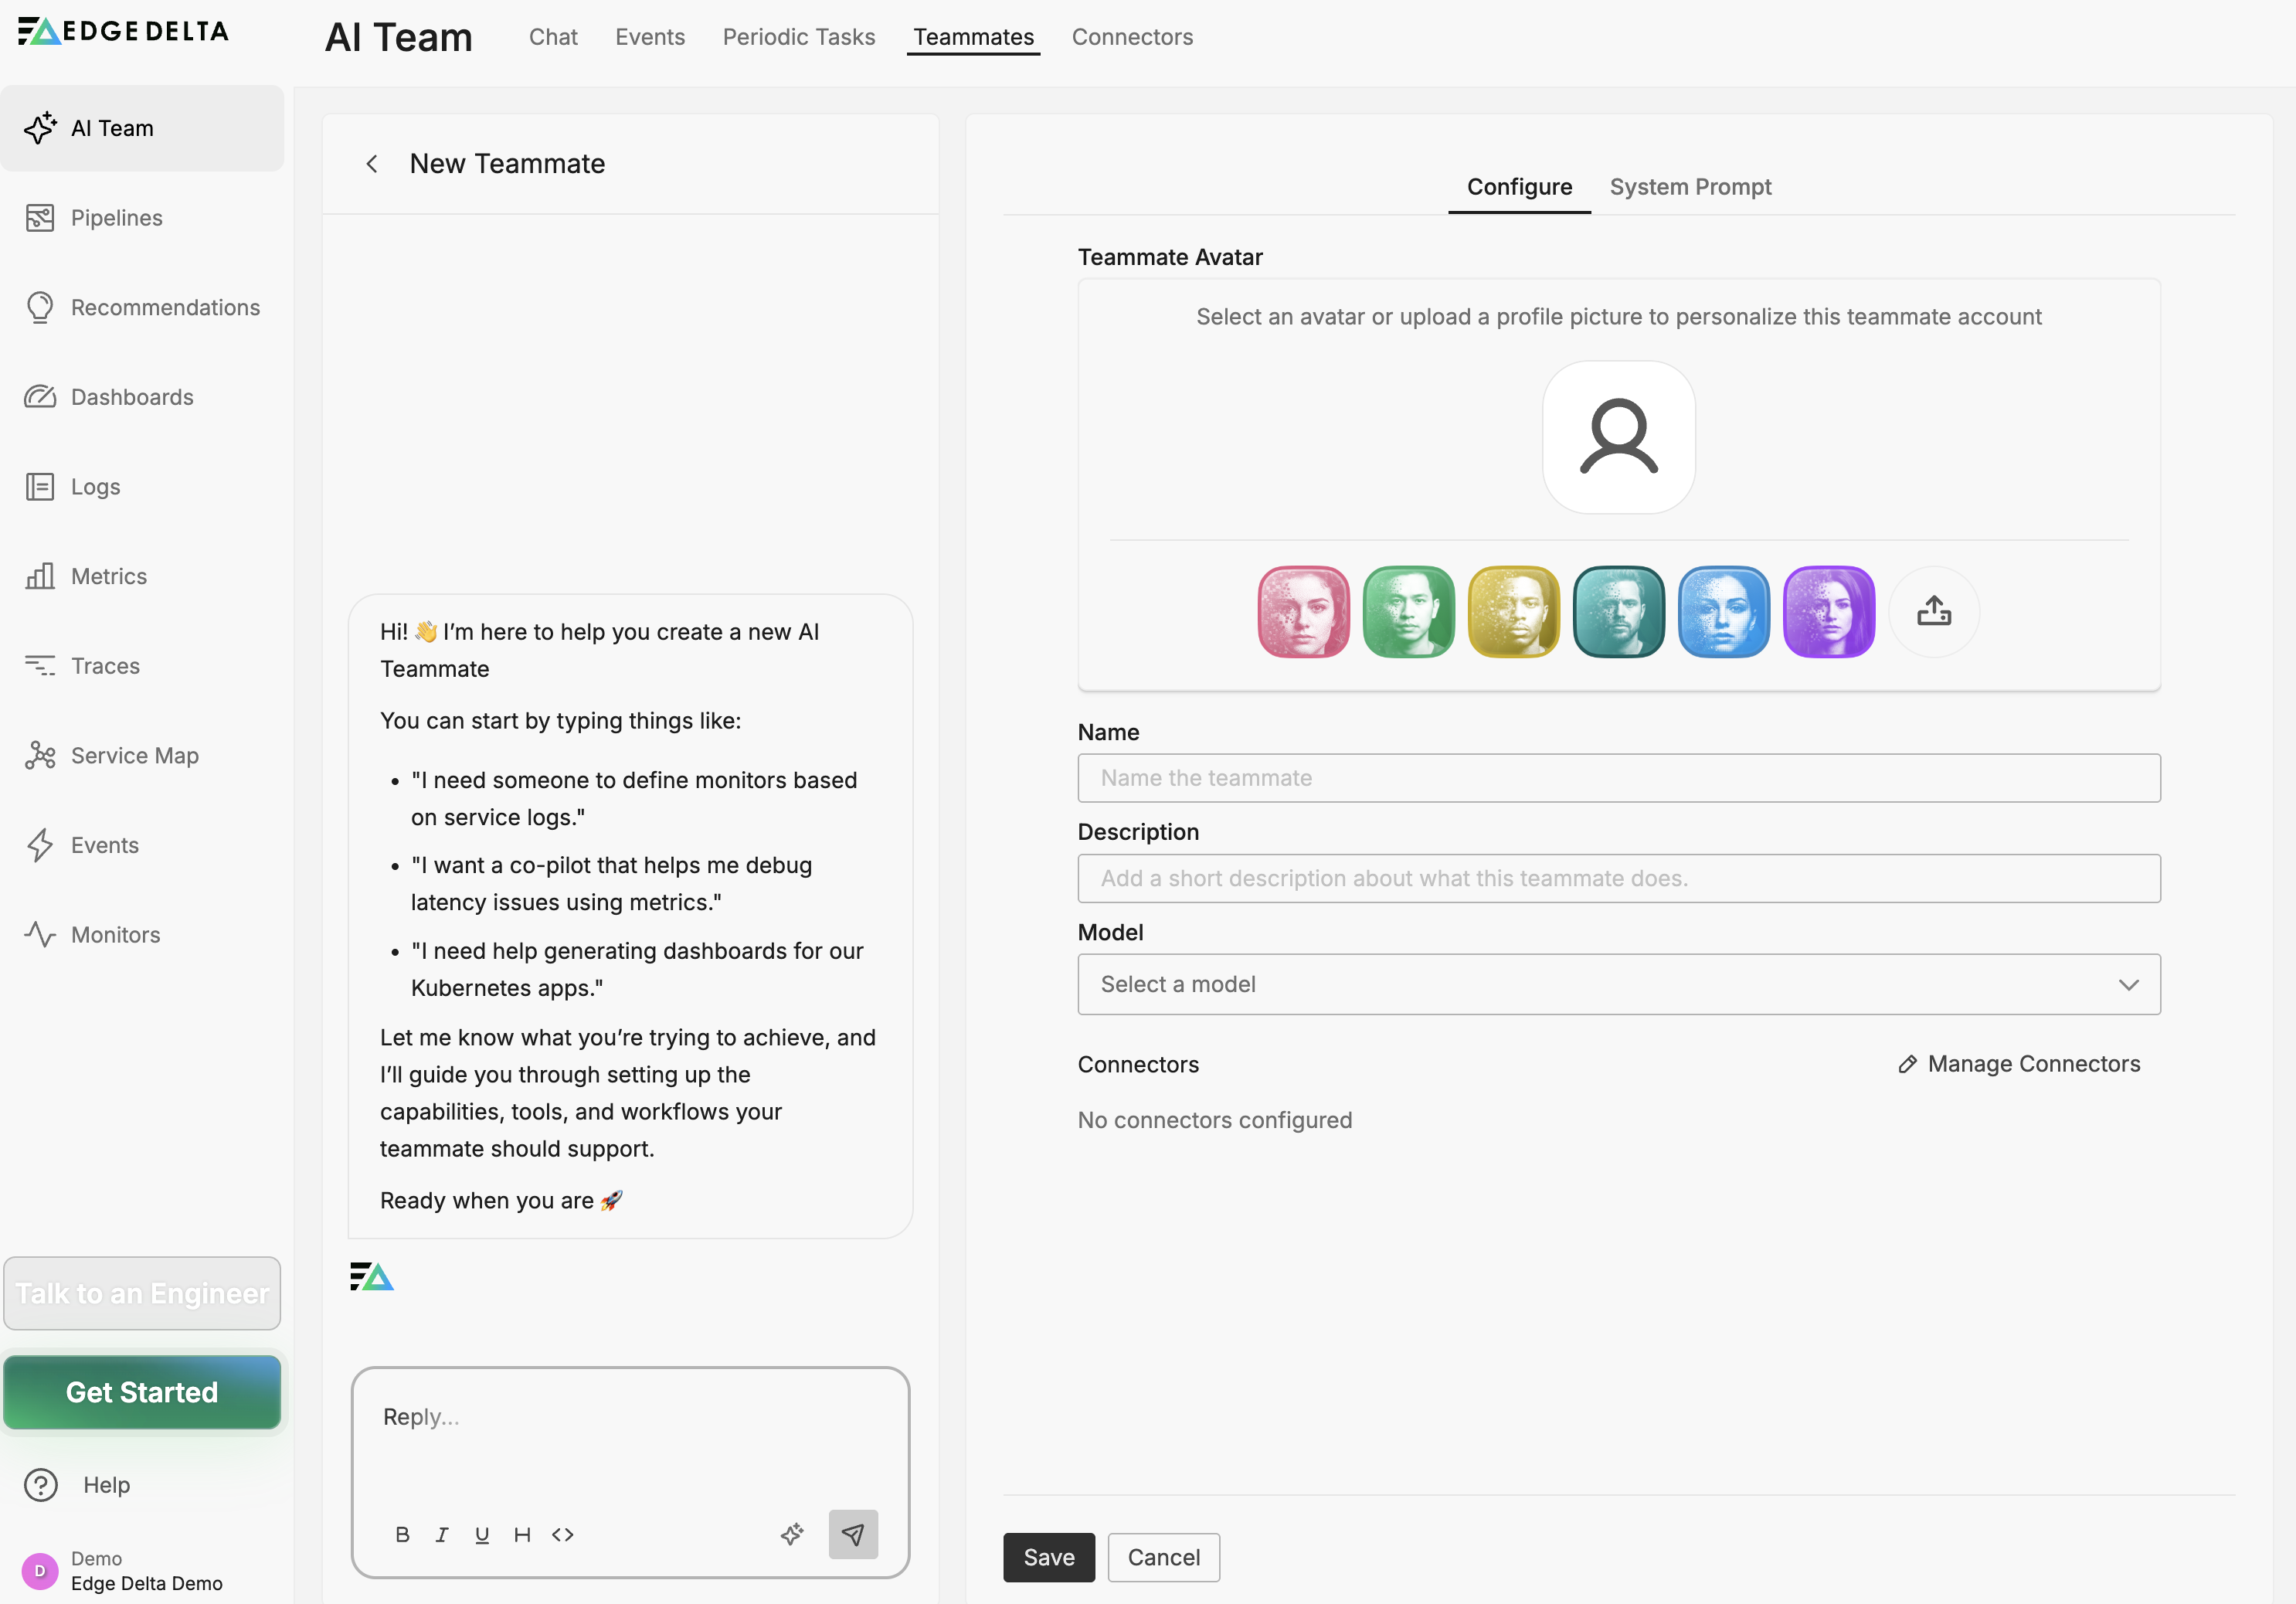Screen dimensions: 2296x1604
Task: Click the avatar upload icon
Action: click(1934, 611)
